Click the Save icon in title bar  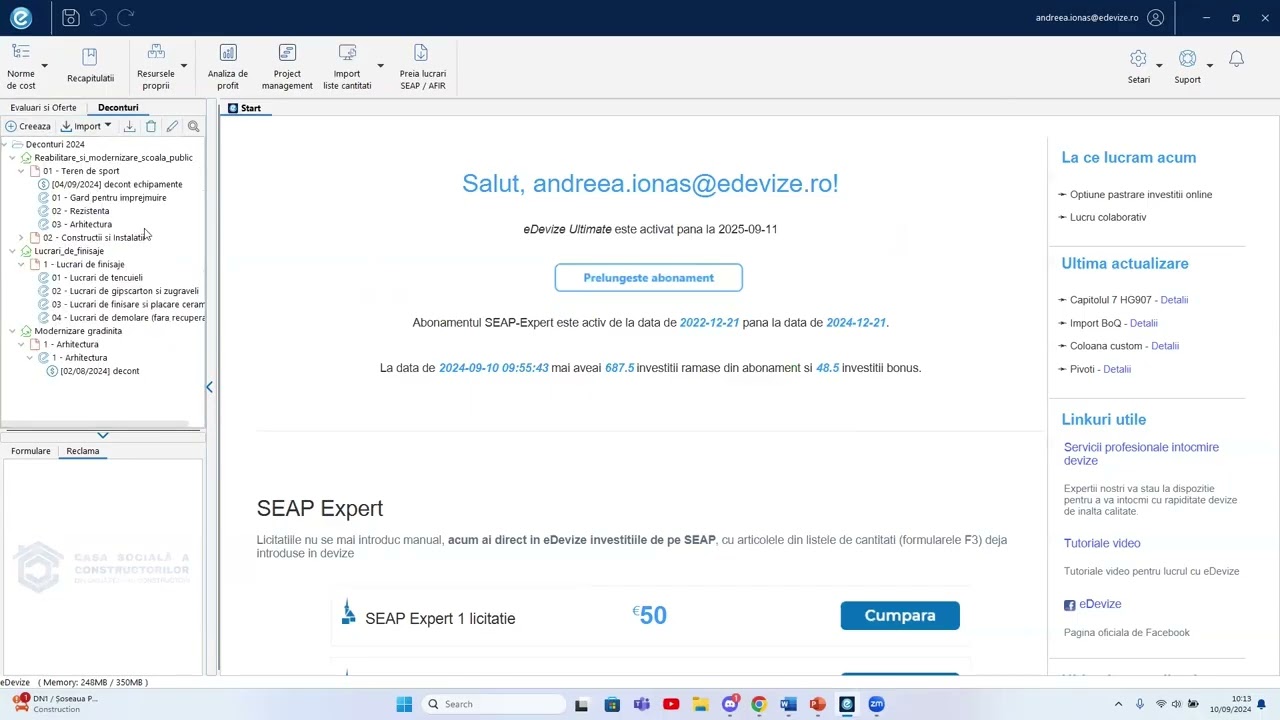click(x=70, y=17)
